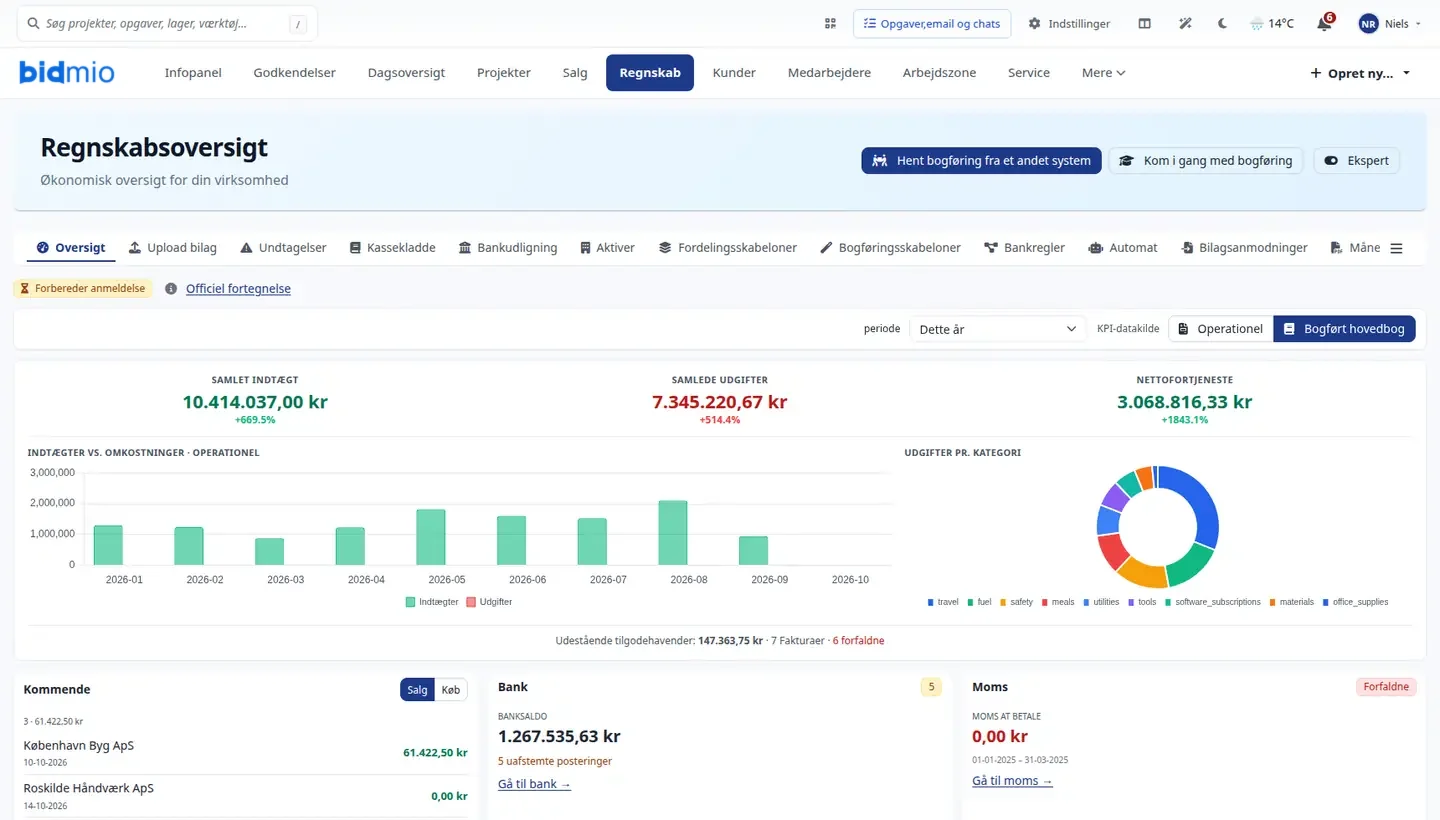Image resolution: width=1440 pixels, height=820 pixels.
Task: Click the Indtægter legend swatch
Action: (410, 602)
